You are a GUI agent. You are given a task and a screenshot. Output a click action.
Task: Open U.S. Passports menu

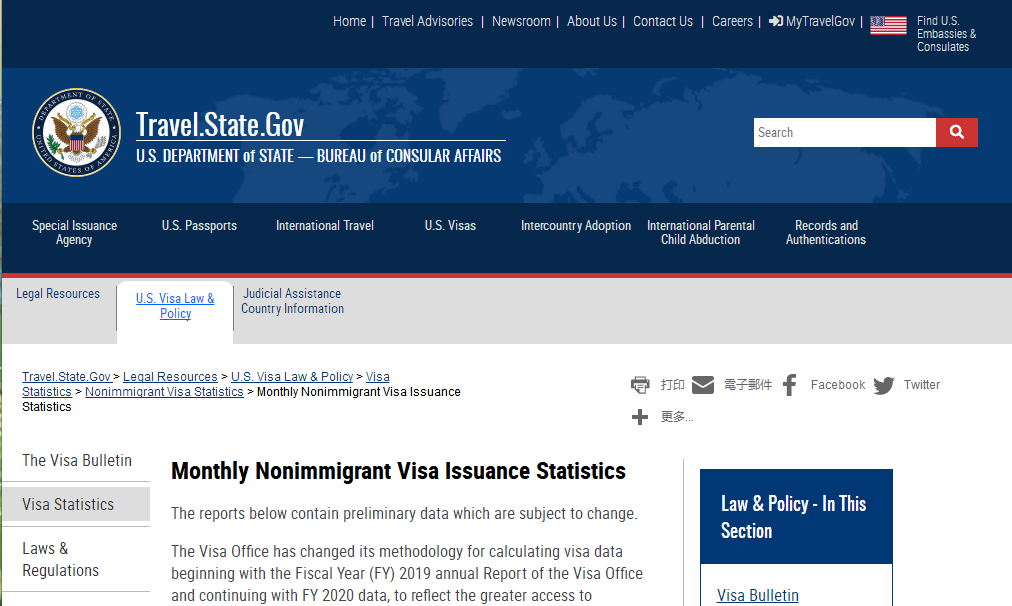(x=199, y=225)
